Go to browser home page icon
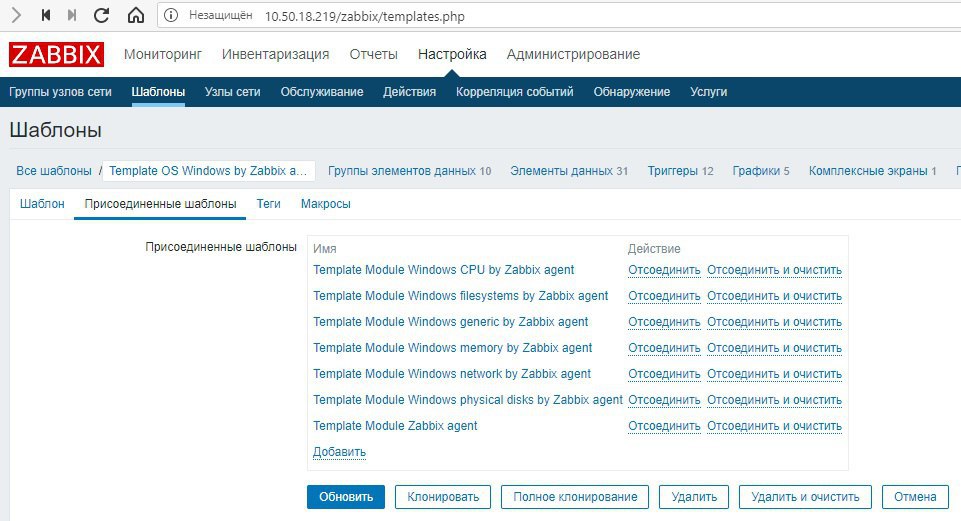The height and width of the screenshot is (521, 961). pos(135,15)
